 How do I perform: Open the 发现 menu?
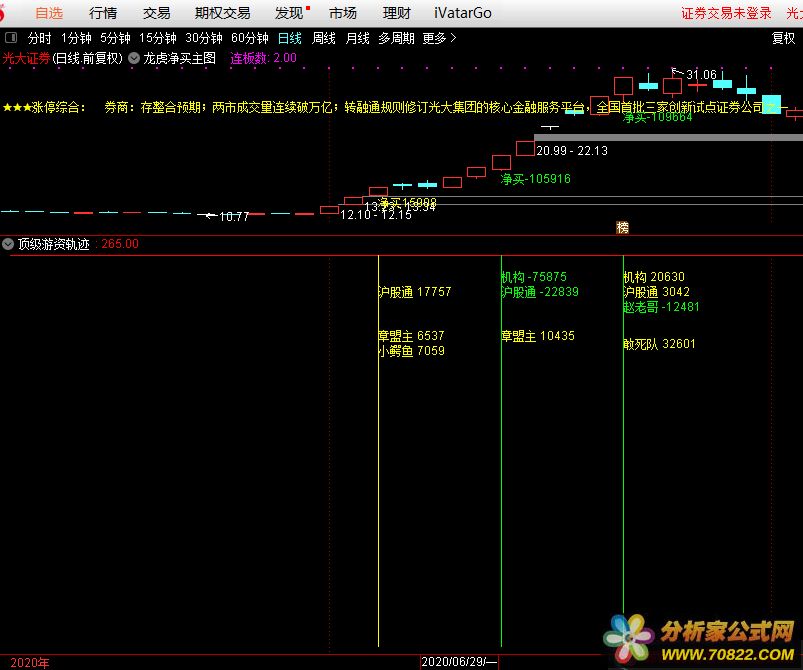point(289,13)
